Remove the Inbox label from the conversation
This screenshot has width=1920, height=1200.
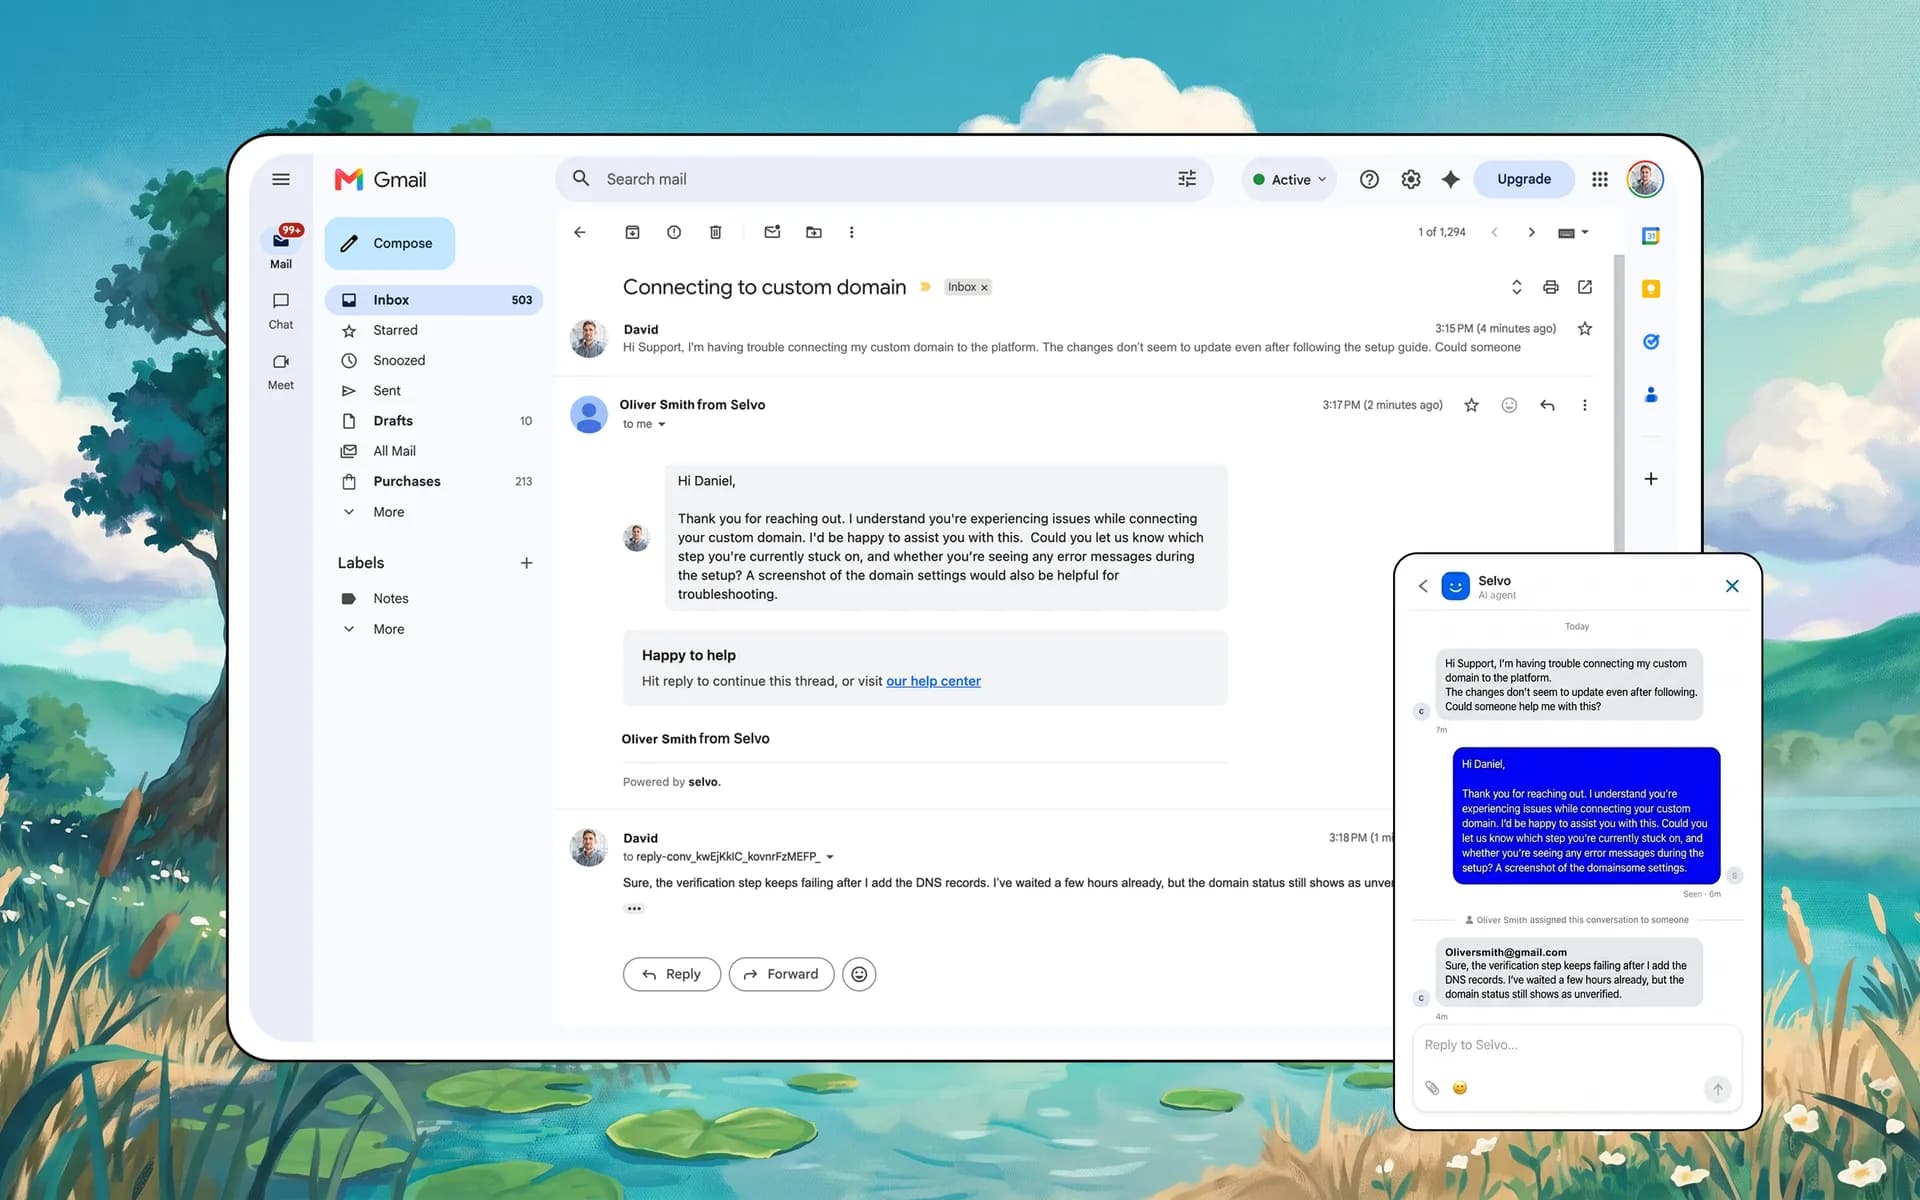click(984, 288)
